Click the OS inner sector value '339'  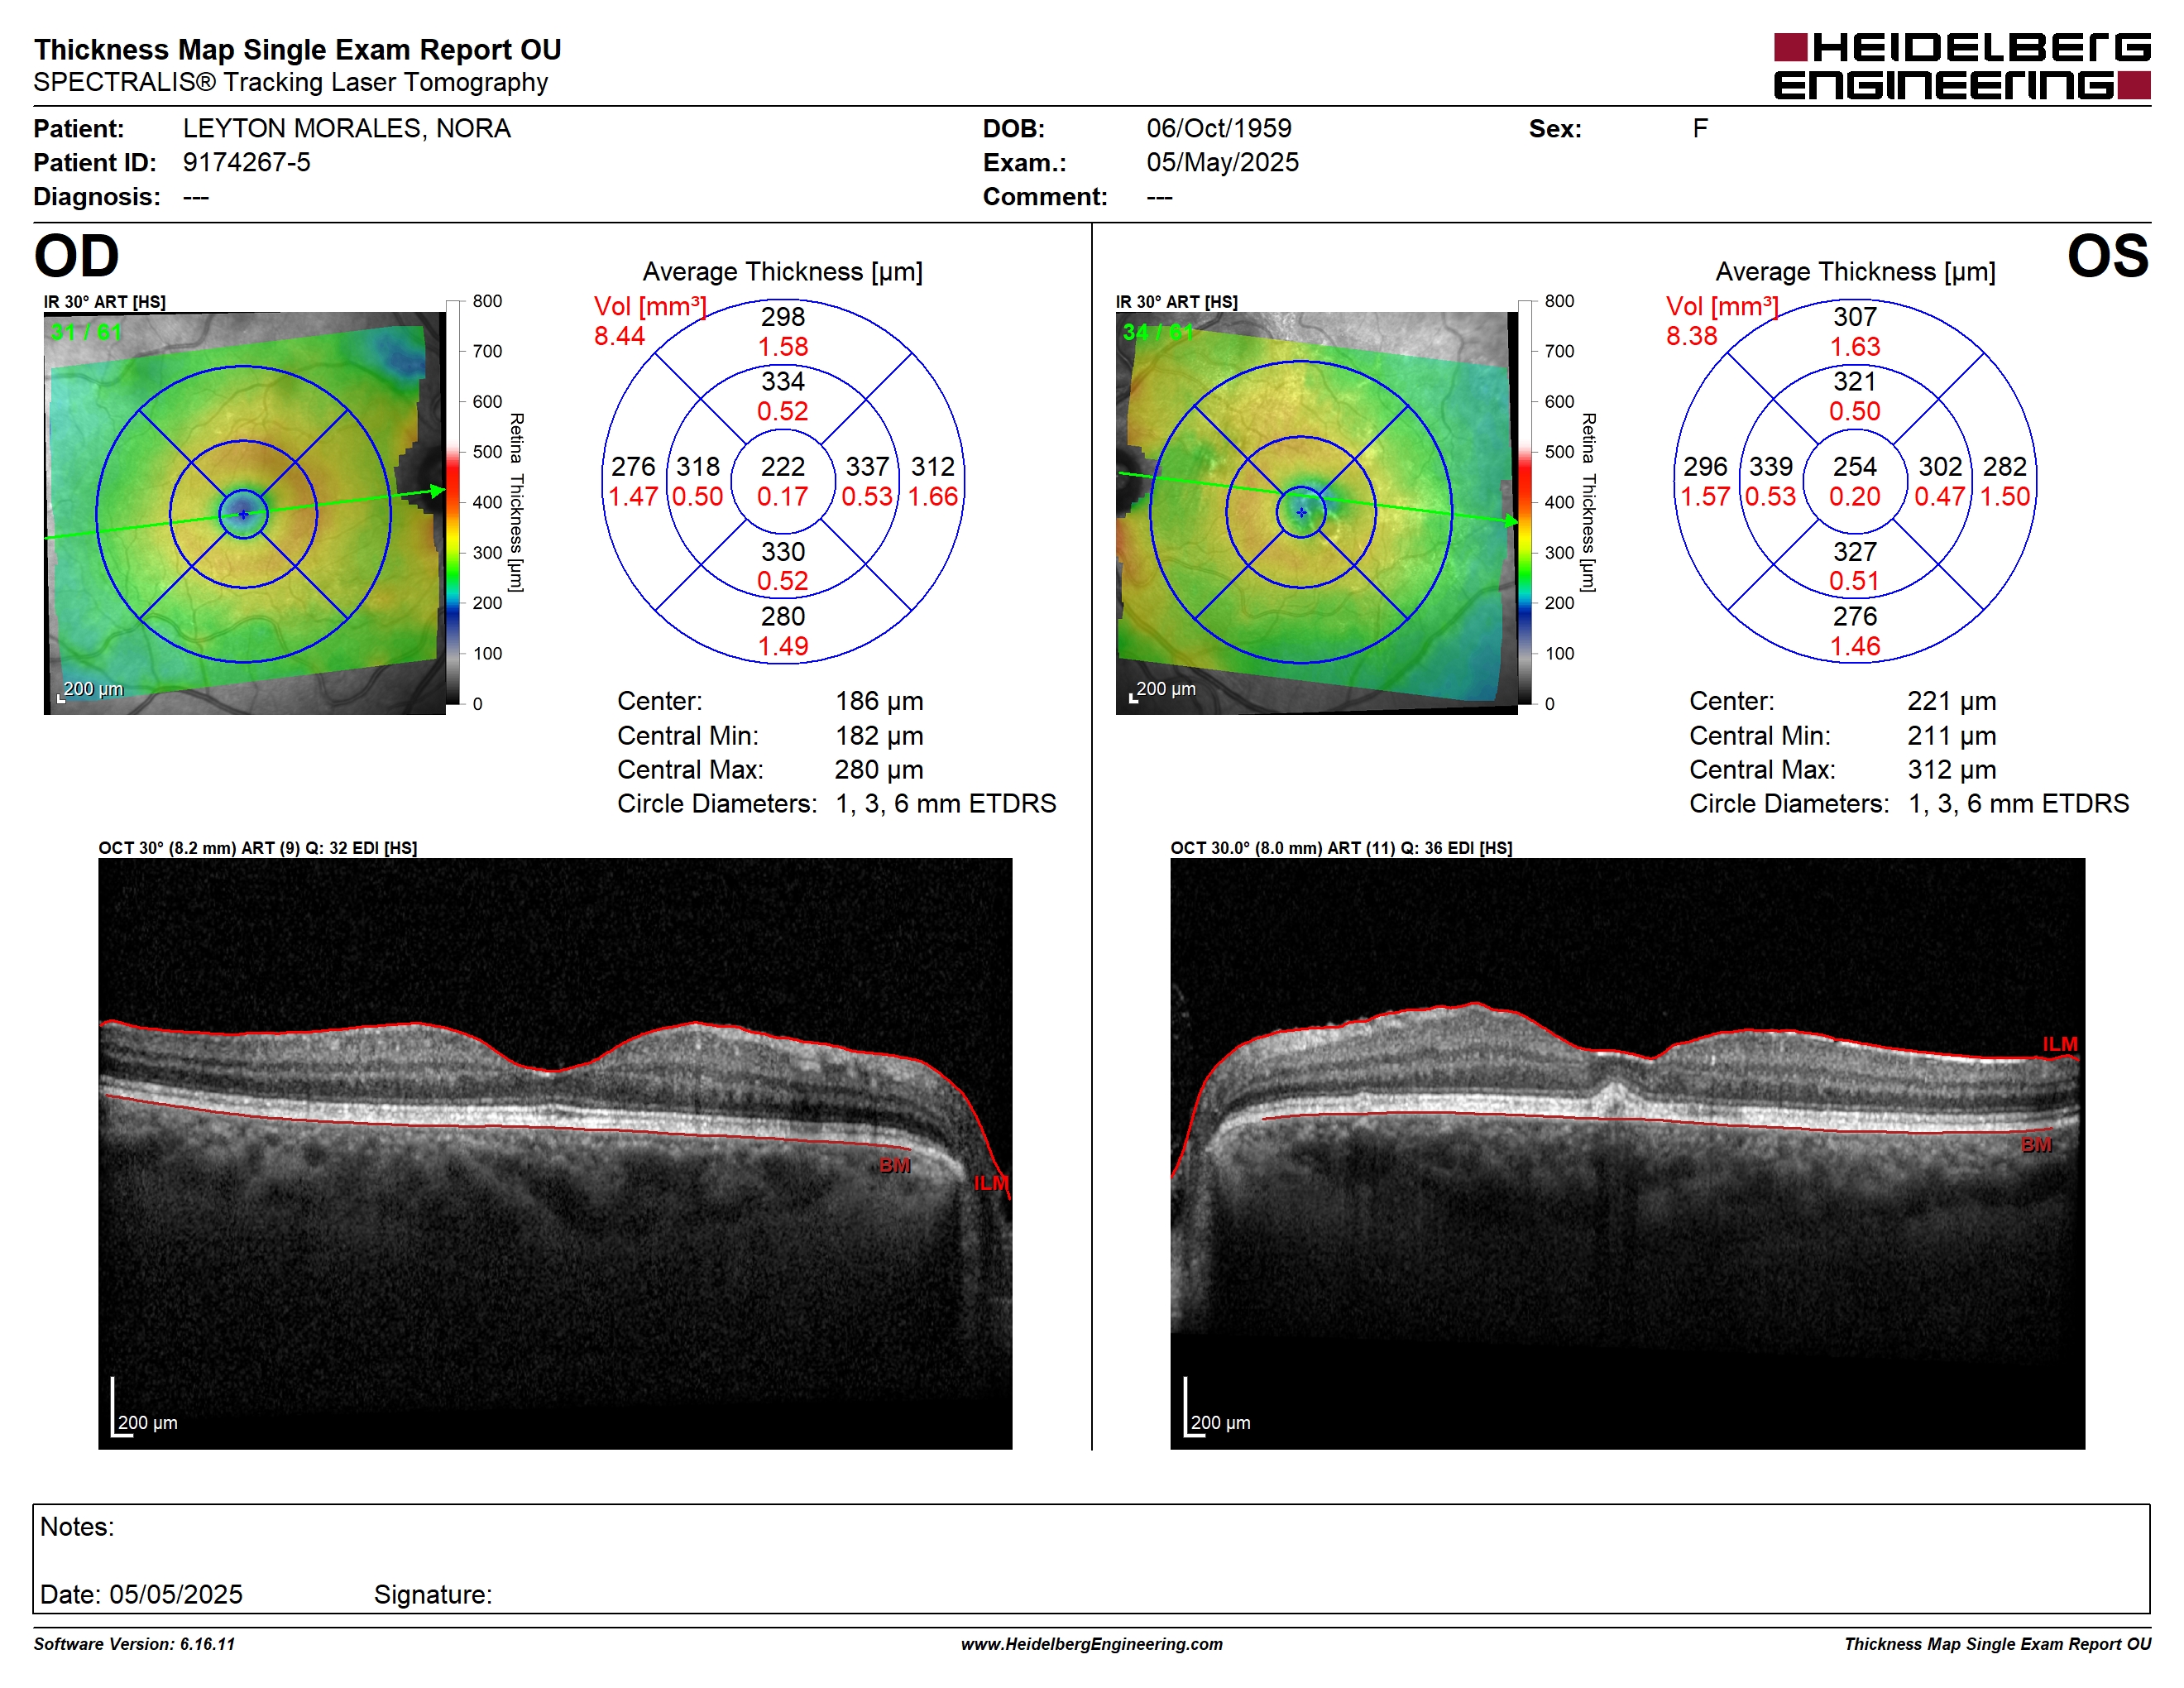(1770, 466)
